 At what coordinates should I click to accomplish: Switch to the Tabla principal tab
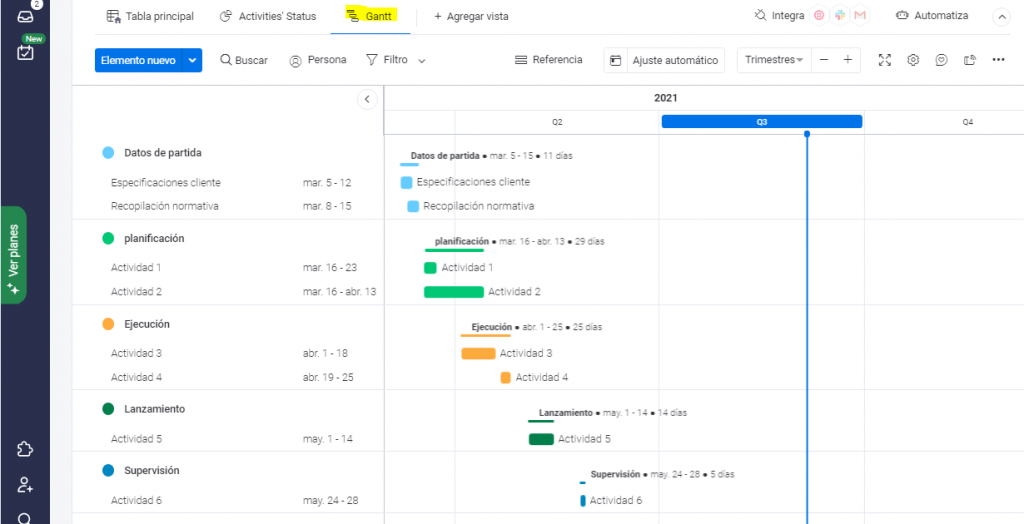(149, 16)
